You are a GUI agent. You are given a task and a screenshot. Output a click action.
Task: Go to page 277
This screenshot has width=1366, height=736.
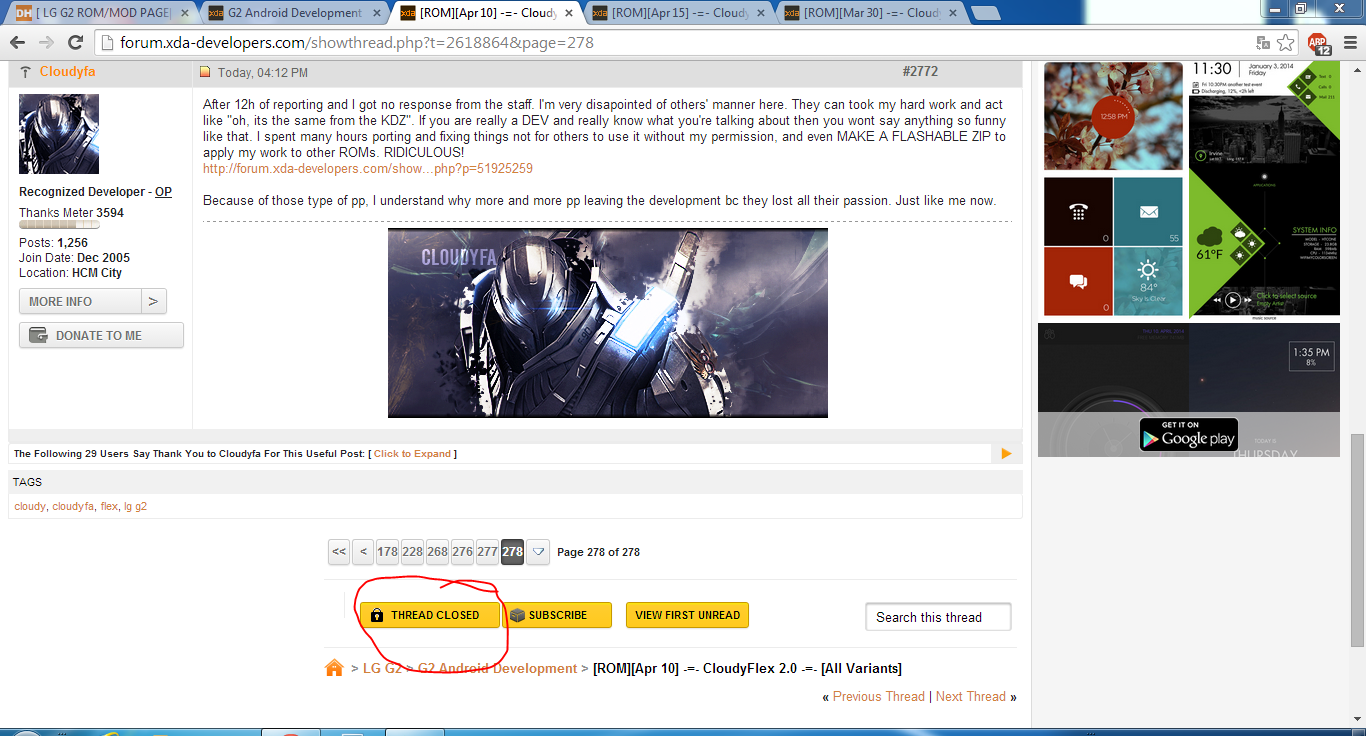point(487,552)
